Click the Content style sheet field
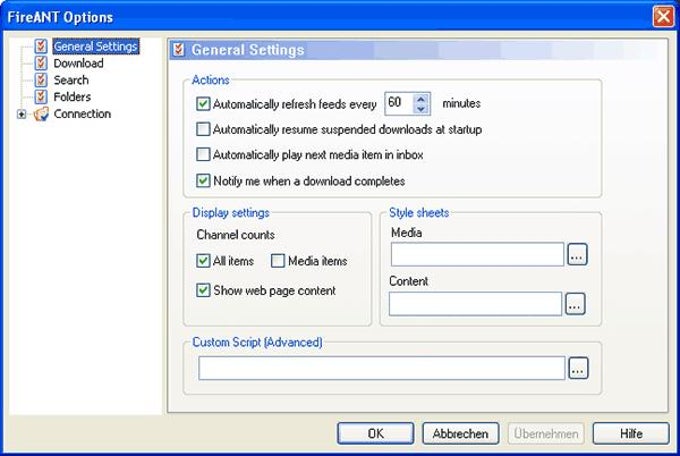 coord(475,304)
